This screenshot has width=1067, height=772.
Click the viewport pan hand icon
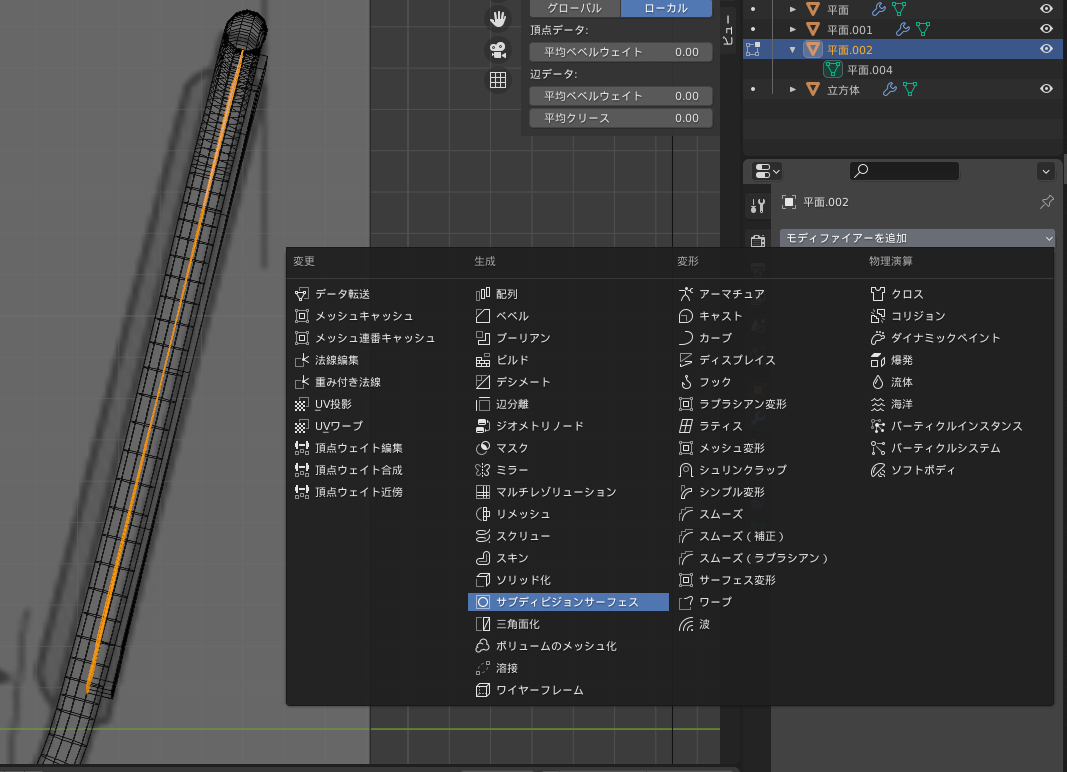point(498,18)
